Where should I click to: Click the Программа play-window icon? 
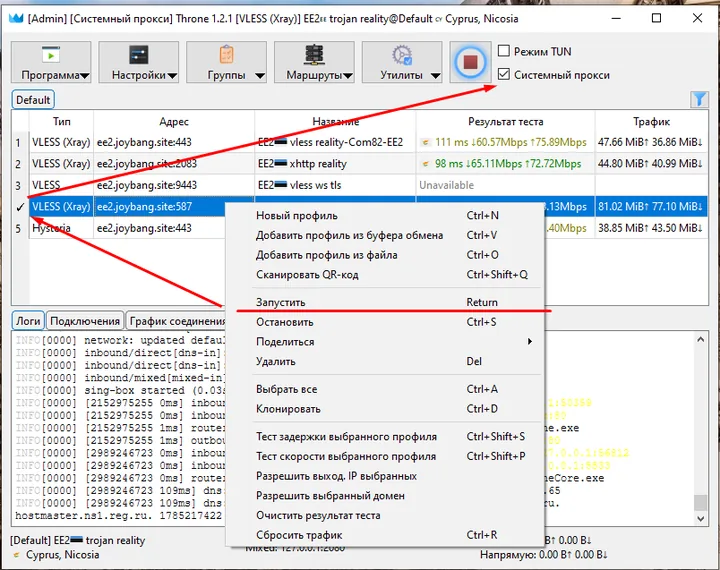pos(51,54)
